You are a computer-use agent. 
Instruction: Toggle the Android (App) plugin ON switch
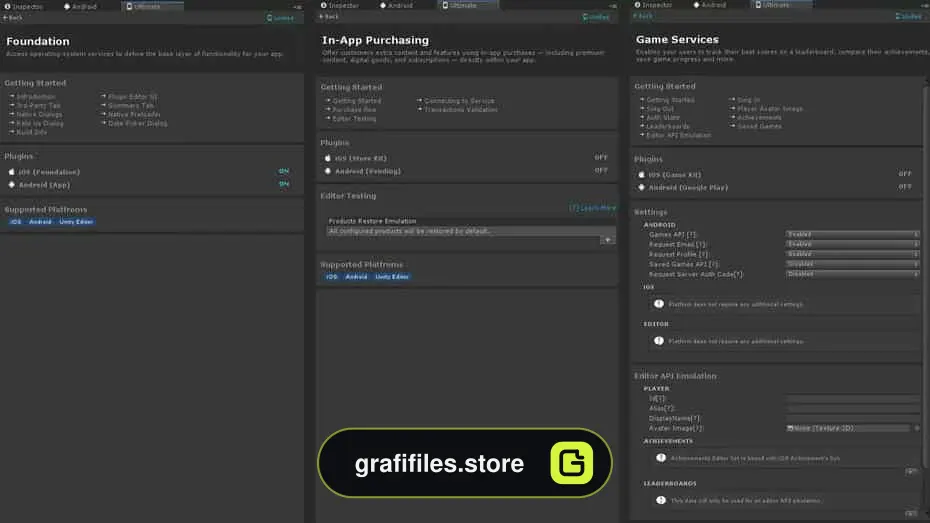click(x=284, y=184)
